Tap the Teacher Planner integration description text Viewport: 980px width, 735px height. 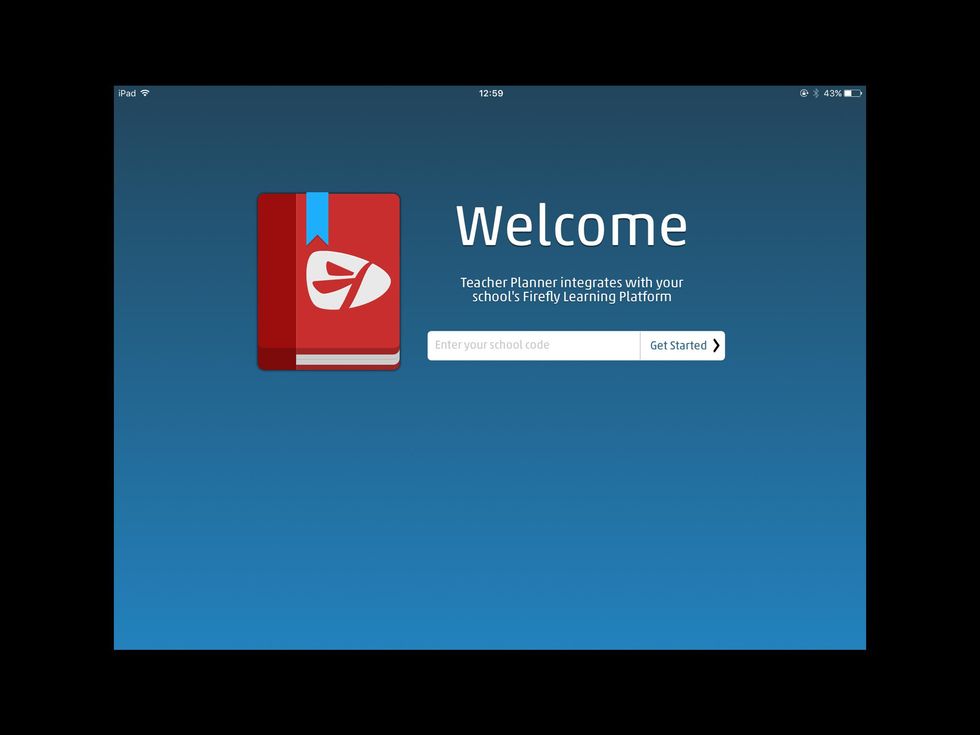(x=571, y=289)
